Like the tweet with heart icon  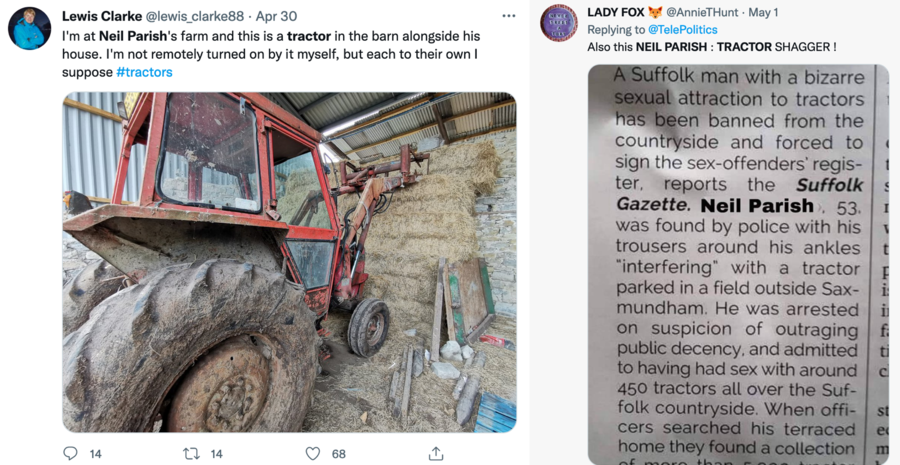313,453
